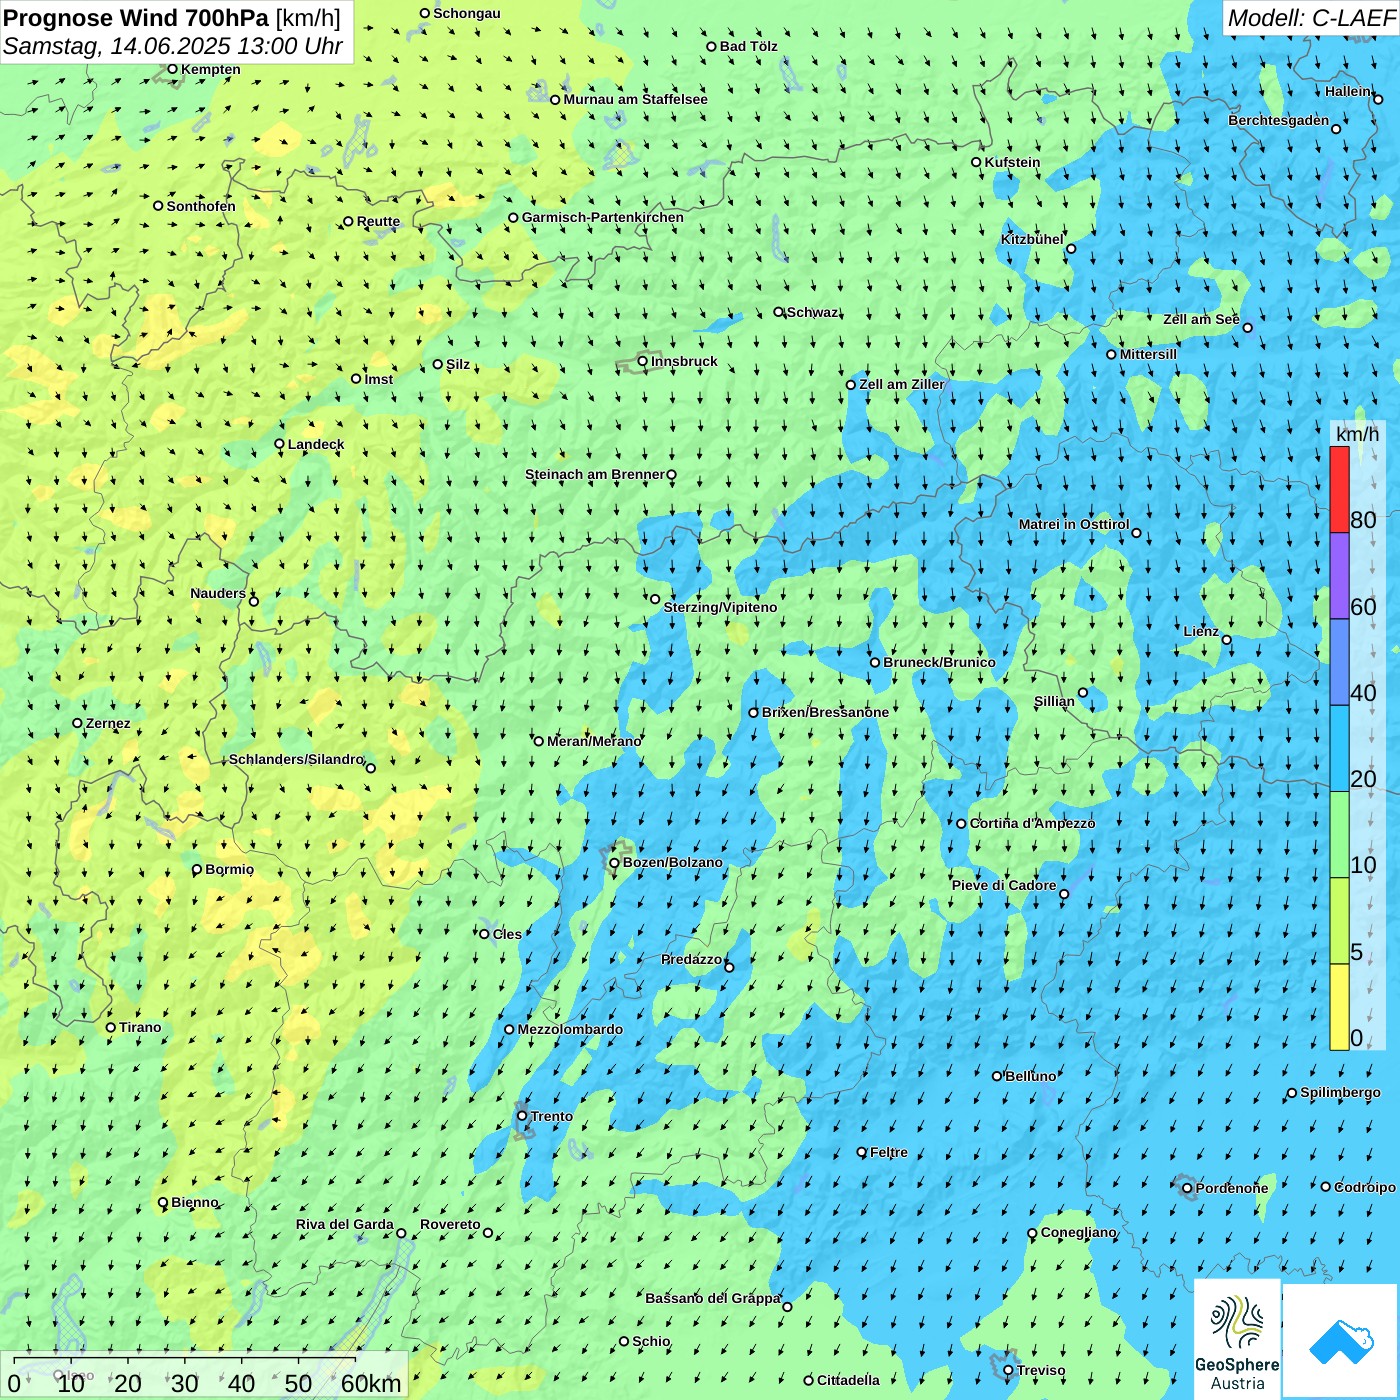Select the yellow 0–5 km/h legend color
Image resolution: width=1400 pixels, height=1400 pixels.
click(x=1339, y=1007)
